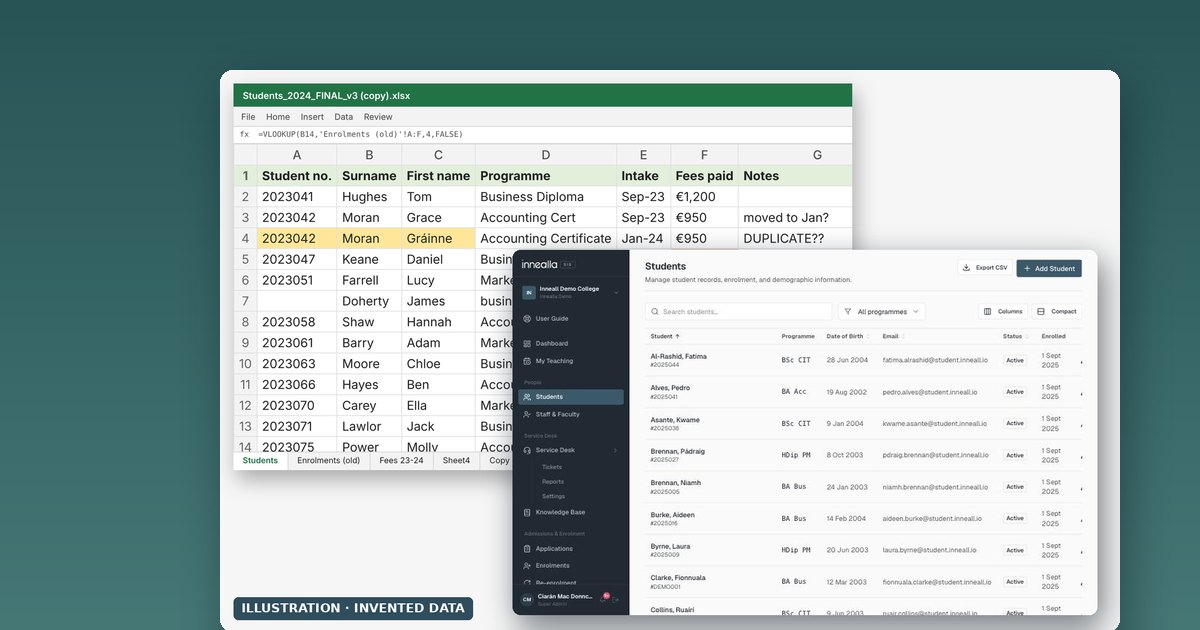Select the Students sheet tab
1200x630 pixels.
tap(260, 461)
